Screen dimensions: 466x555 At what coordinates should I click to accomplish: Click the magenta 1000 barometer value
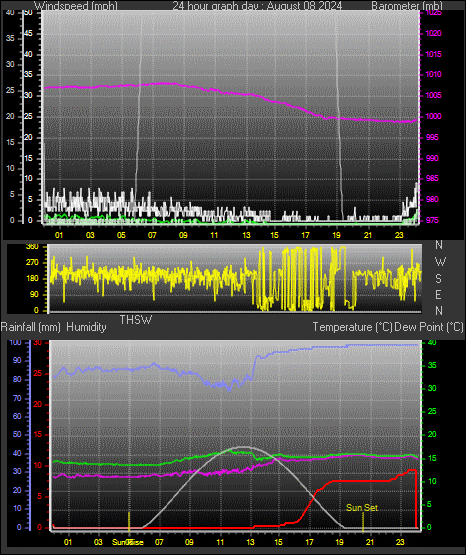pos(433,116)
